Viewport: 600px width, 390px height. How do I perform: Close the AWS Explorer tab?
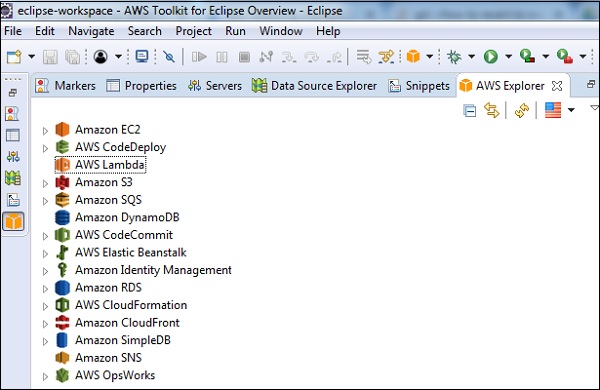point(557,86)
